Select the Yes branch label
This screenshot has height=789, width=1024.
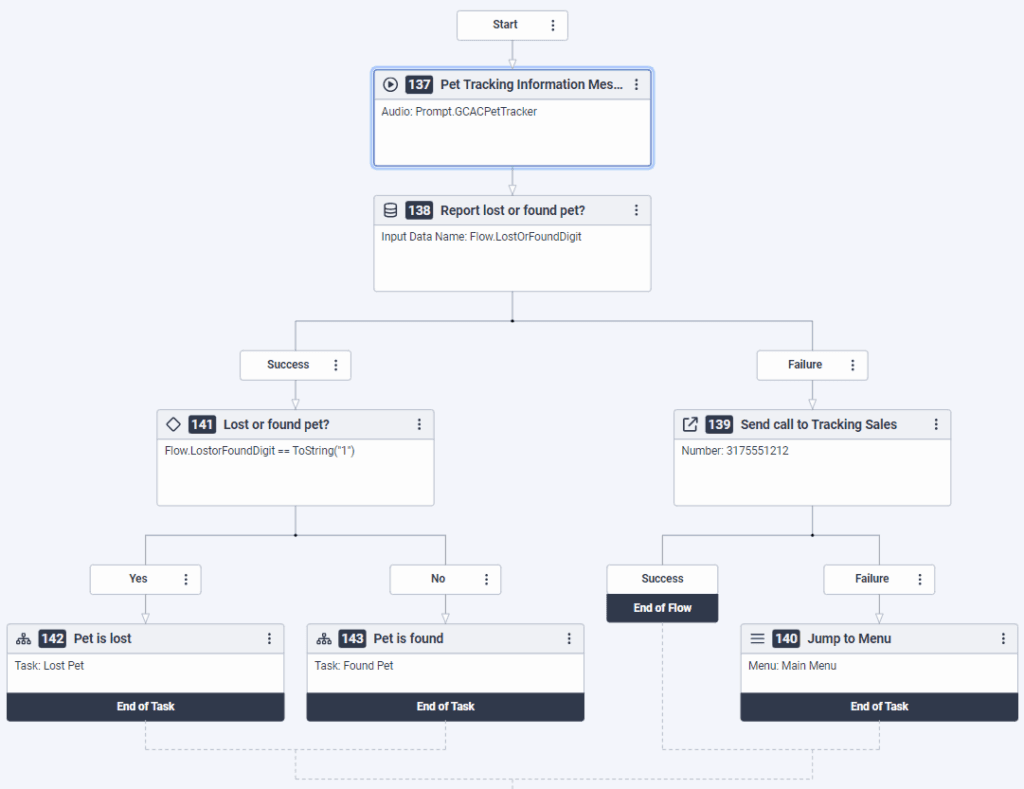[138, 579]
